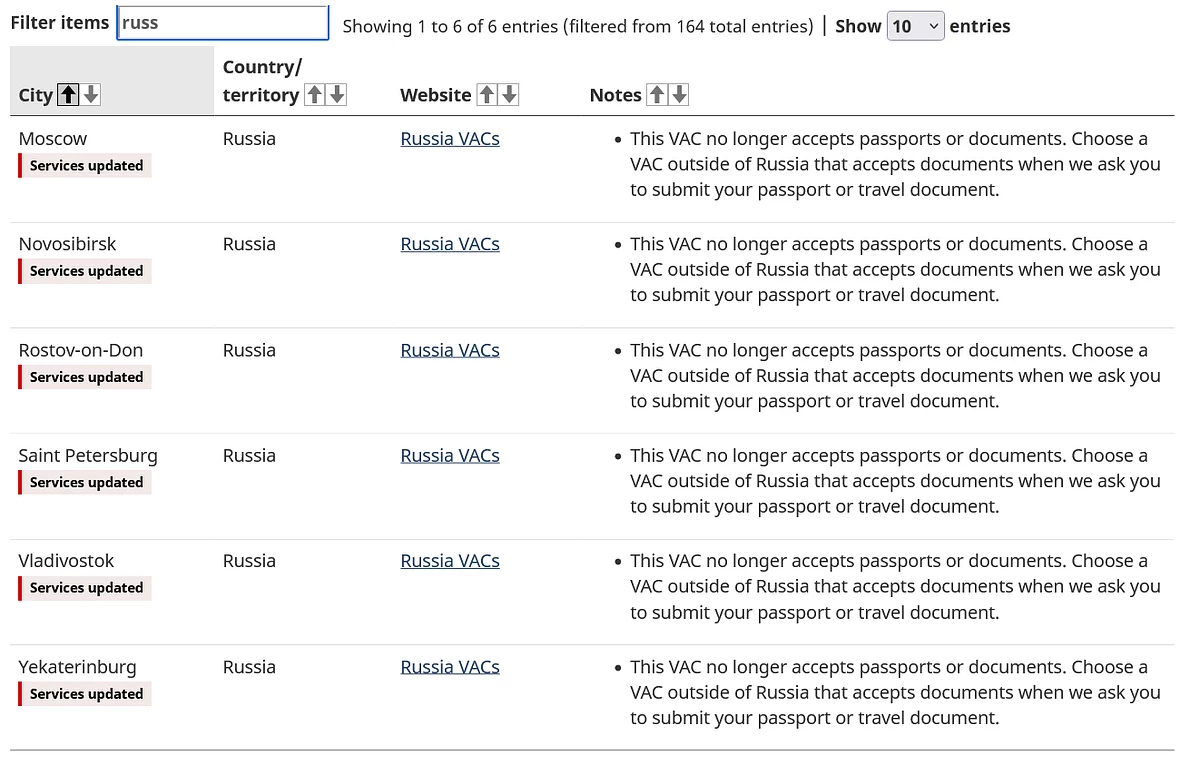
Task: Sort City column descending with down arrow
Action: click(x=91, y=95)
